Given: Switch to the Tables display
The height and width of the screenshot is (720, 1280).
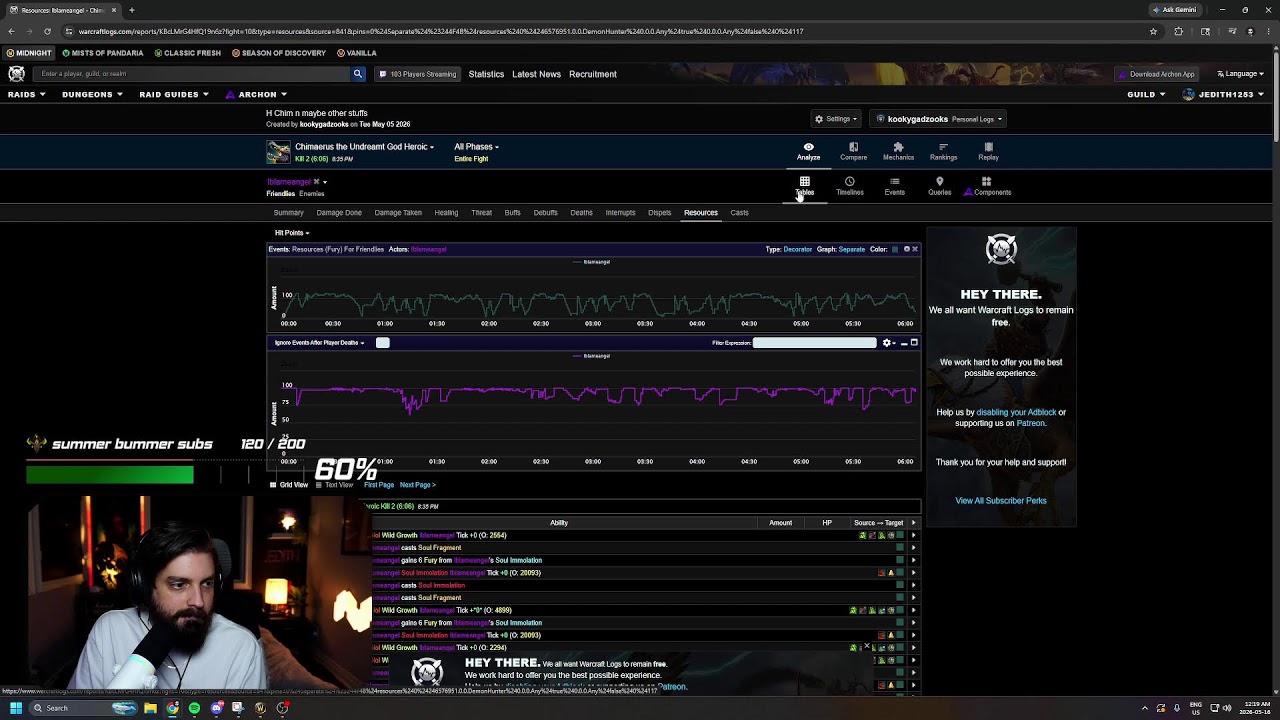Looking at the screenshot, I should tap(804, 186).
